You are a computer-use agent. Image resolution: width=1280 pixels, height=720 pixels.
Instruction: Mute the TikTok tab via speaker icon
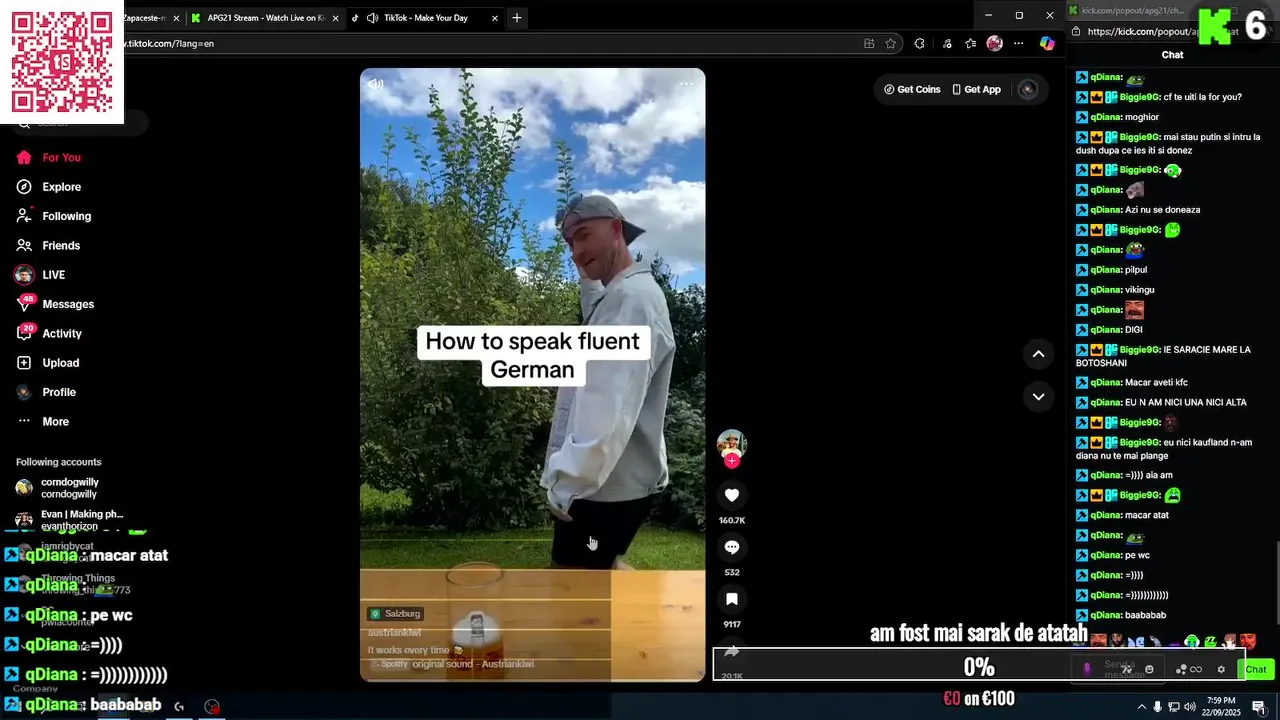(x=373, y=18)
